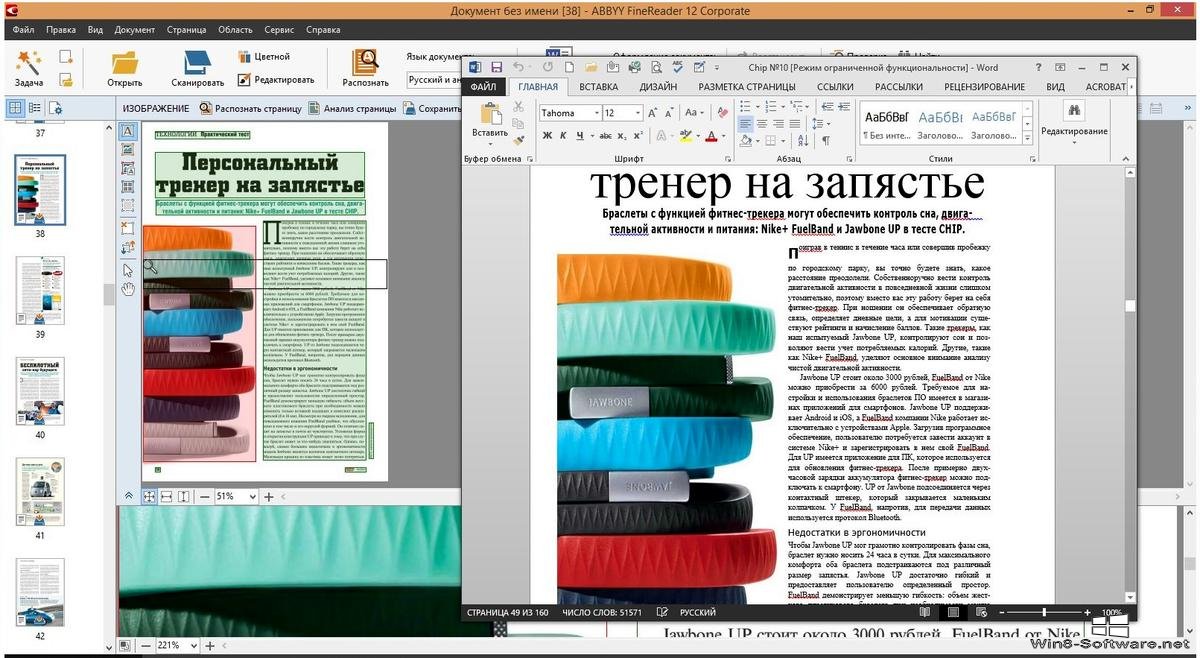
Task: Open a file with FineReader's Открыть button
Action: (125, 68)
